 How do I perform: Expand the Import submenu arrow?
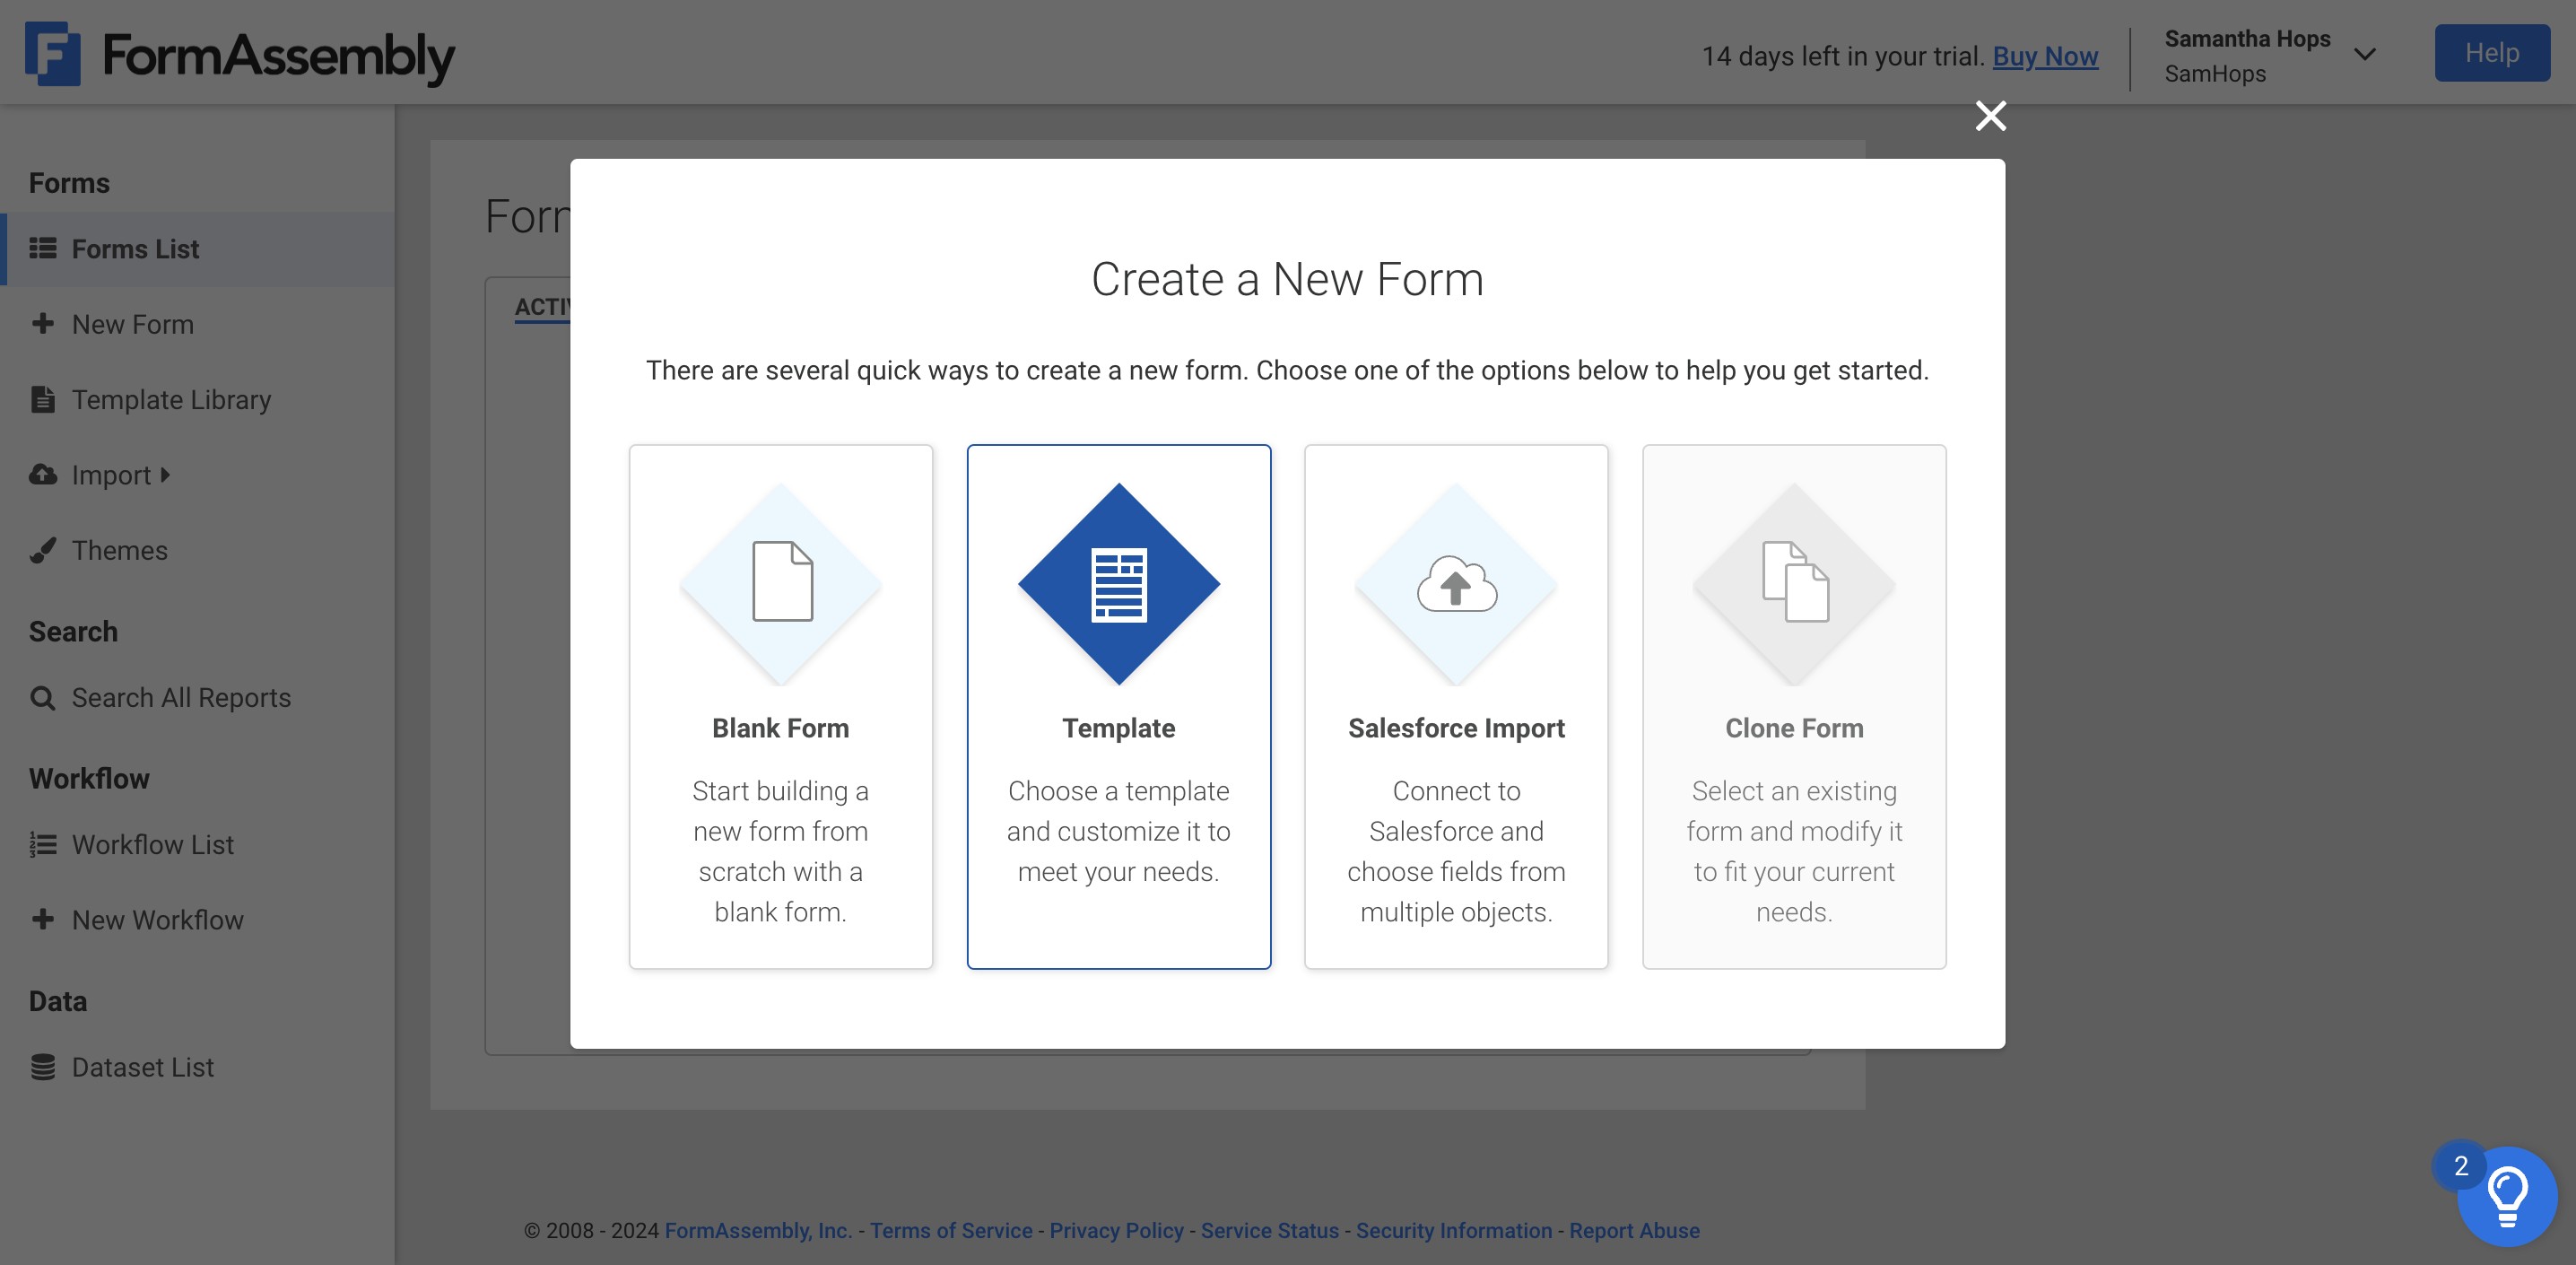165,474
